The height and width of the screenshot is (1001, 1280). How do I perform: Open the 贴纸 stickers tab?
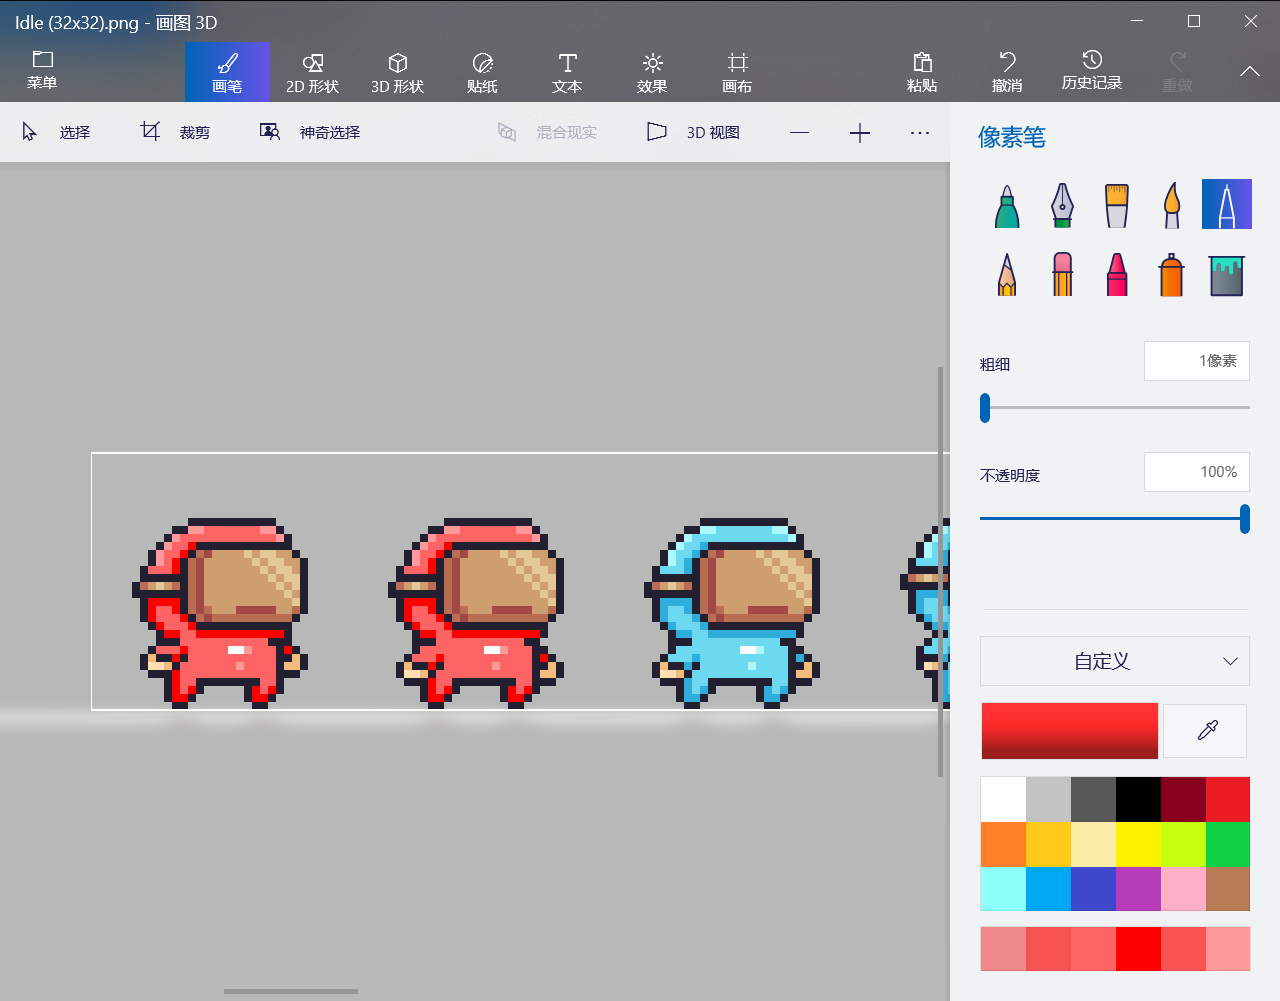point(482,72)
